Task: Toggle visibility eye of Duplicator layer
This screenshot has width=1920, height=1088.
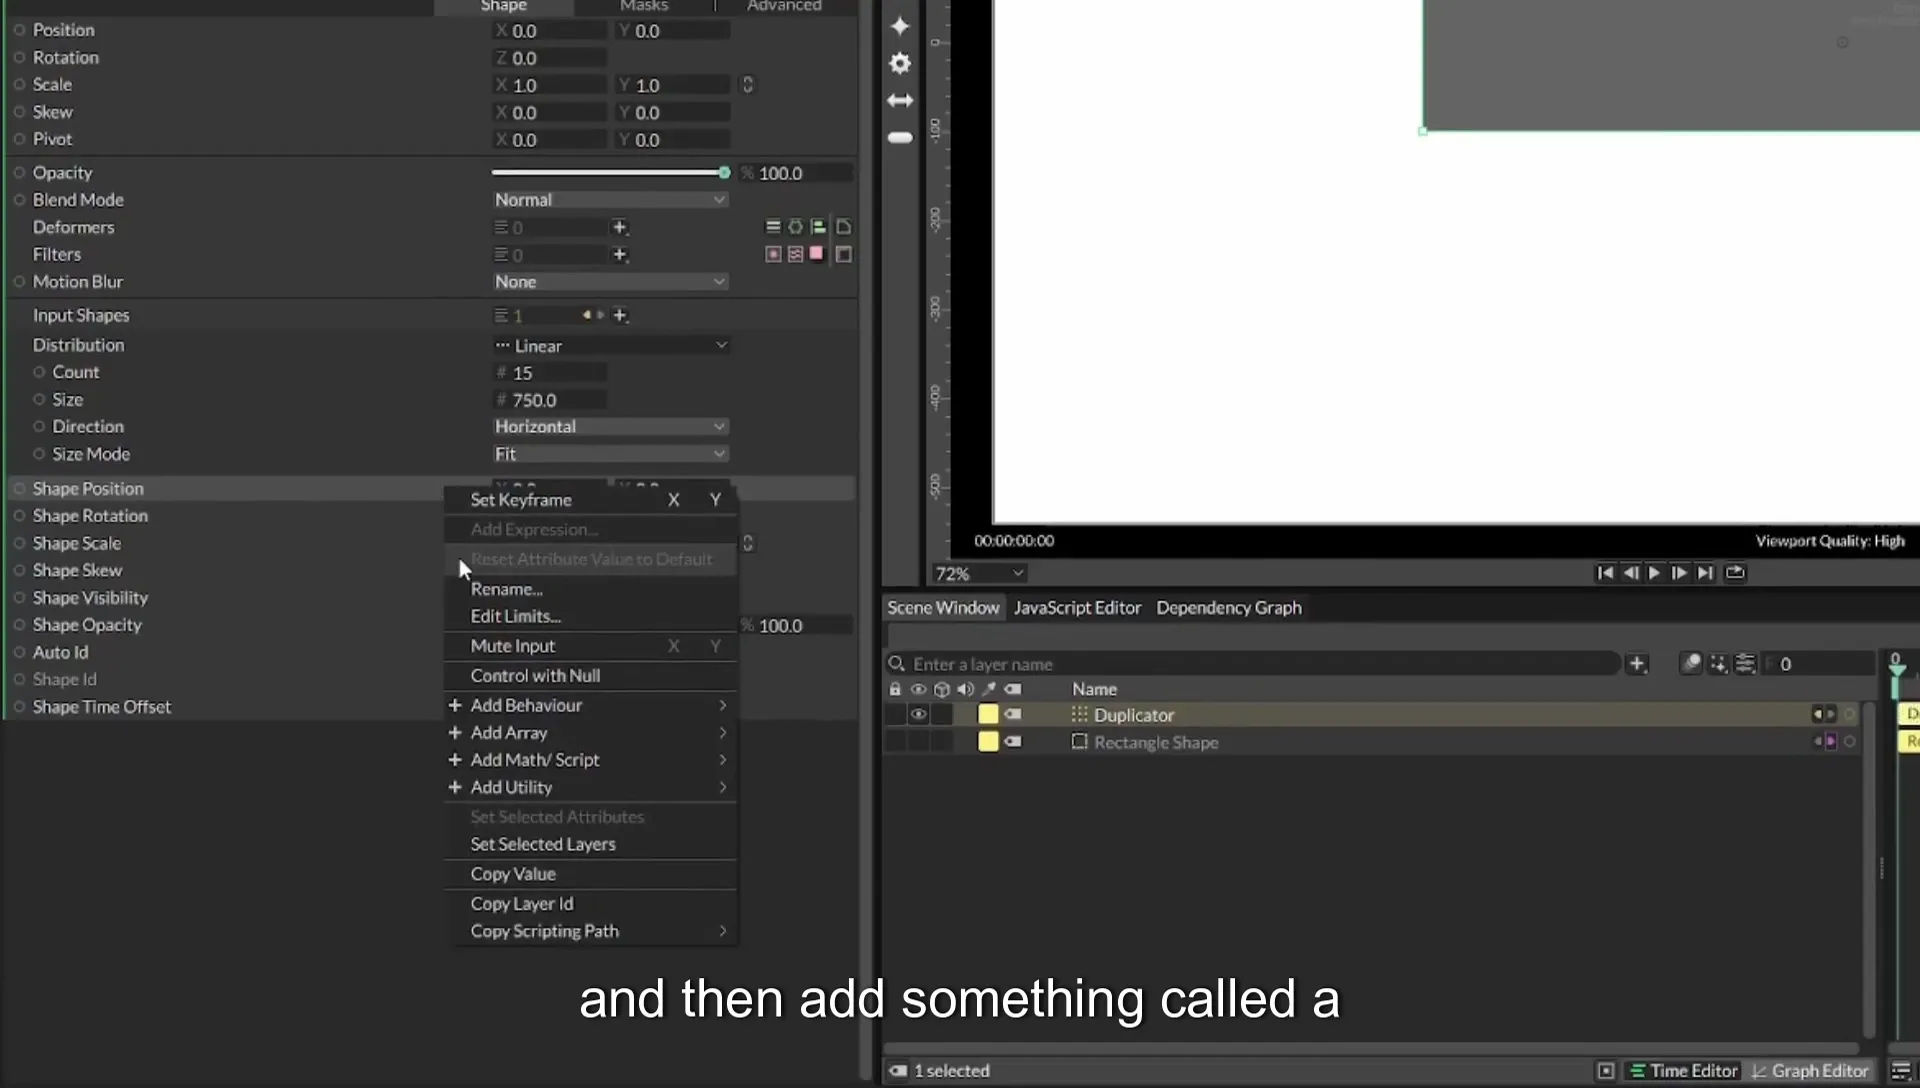Action: 918,715
